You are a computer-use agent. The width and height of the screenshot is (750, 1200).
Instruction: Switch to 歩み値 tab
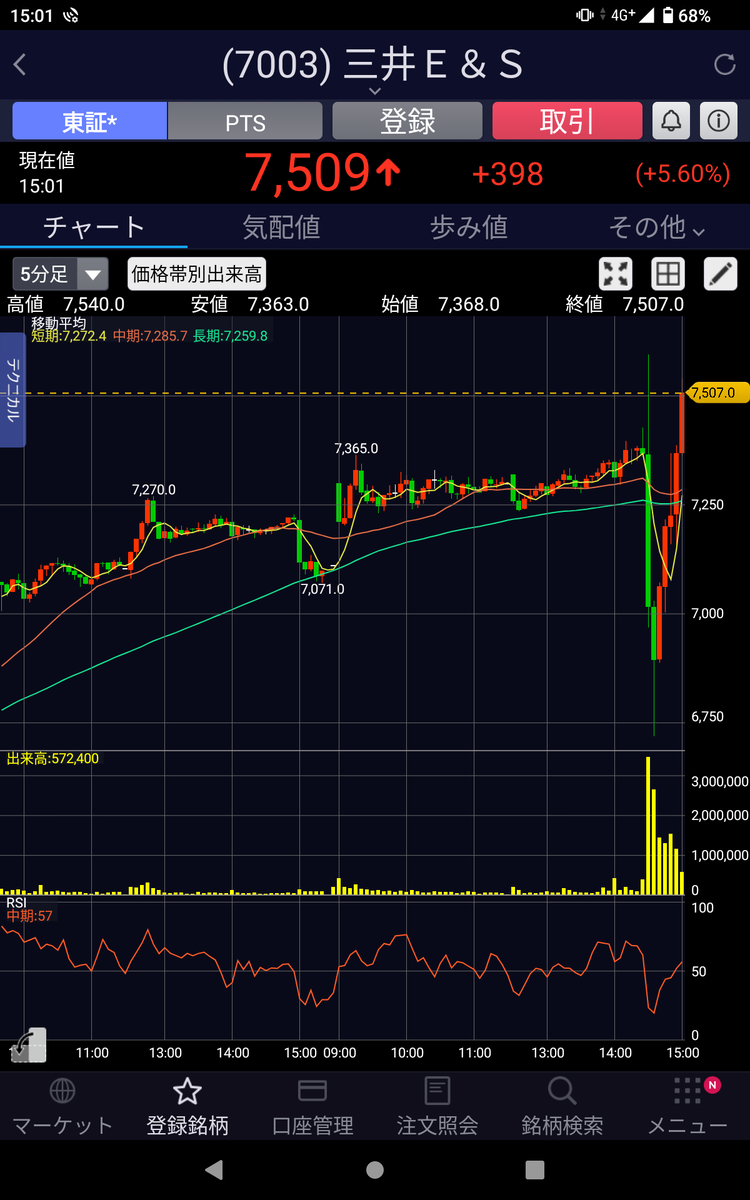point(469,227)
